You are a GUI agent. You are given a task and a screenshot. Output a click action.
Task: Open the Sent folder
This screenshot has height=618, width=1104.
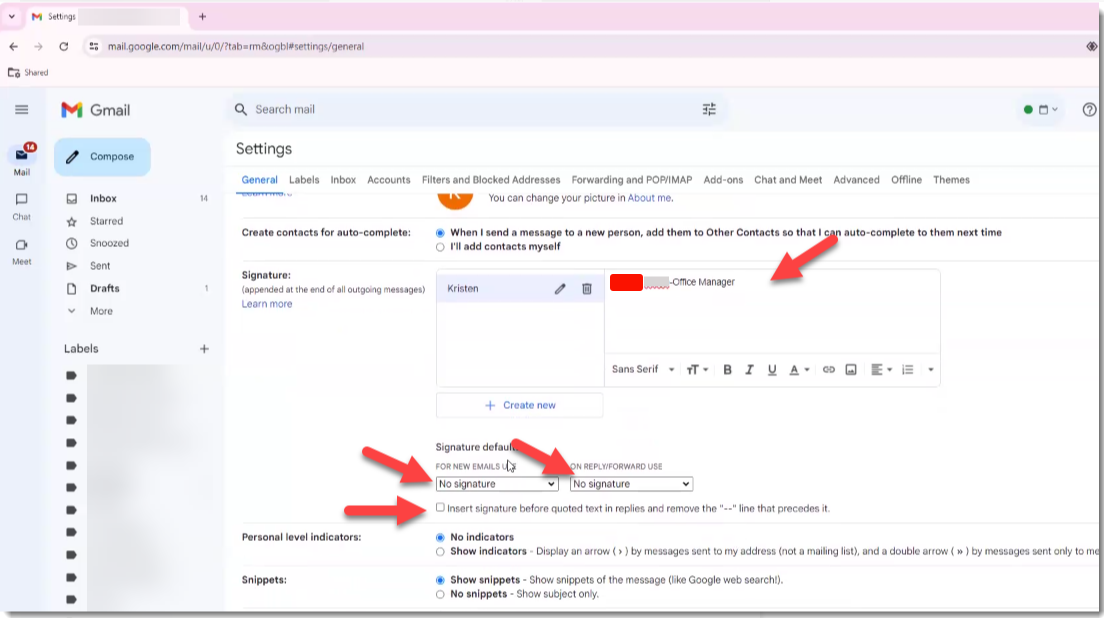(100, 266)
